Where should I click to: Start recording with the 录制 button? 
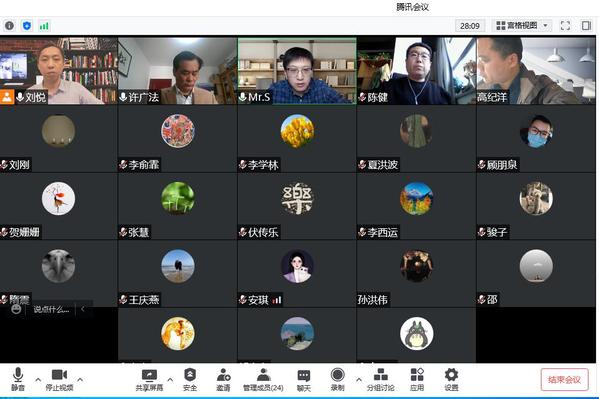(338, 380)
